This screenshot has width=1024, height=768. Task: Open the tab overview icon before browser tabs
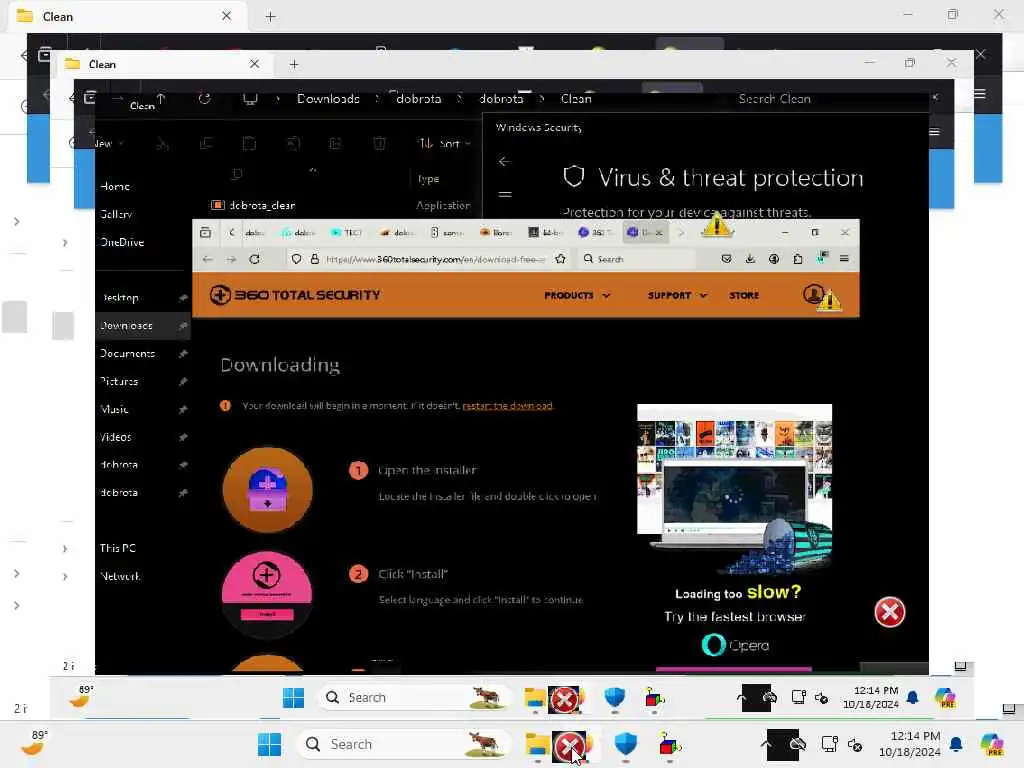[206, 232]
